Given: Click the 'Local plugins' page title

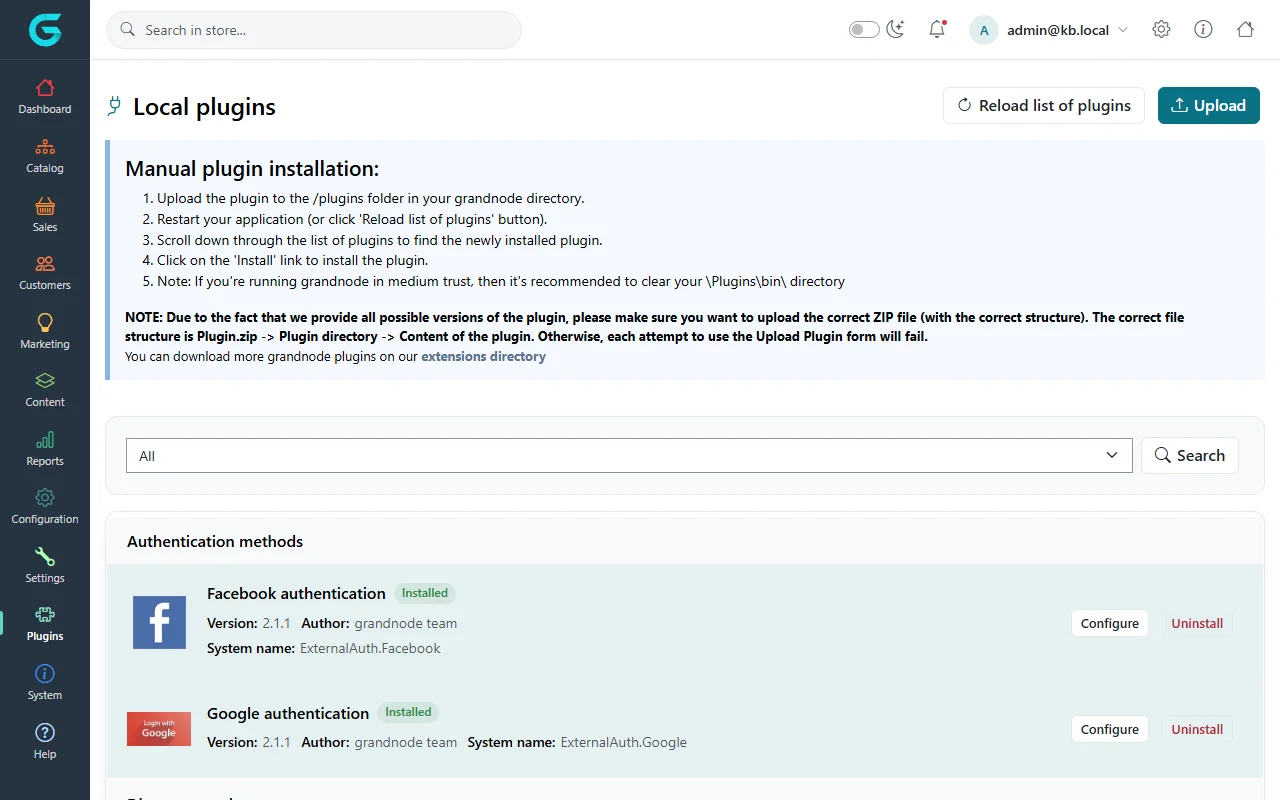Looking at the screenshot, I should [204, 107].
